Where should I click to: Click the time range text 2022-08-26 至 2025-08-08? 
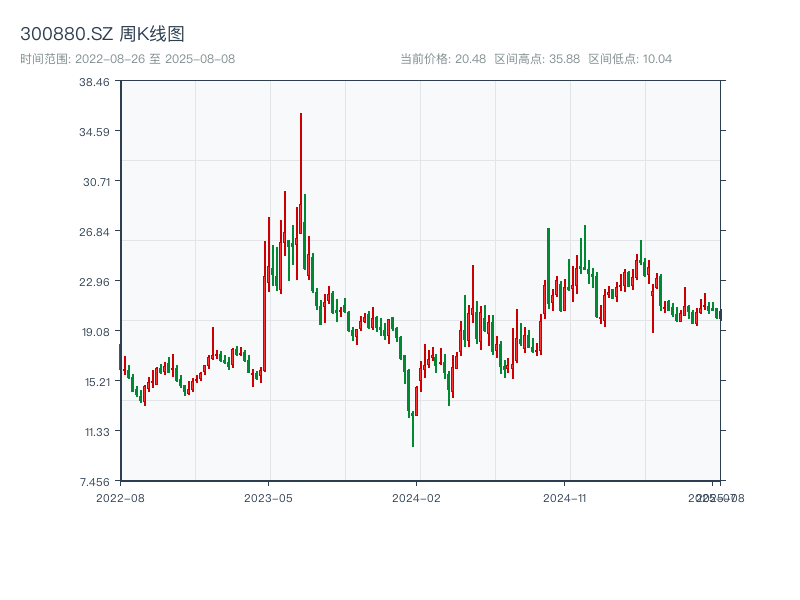tap(128, 59)
